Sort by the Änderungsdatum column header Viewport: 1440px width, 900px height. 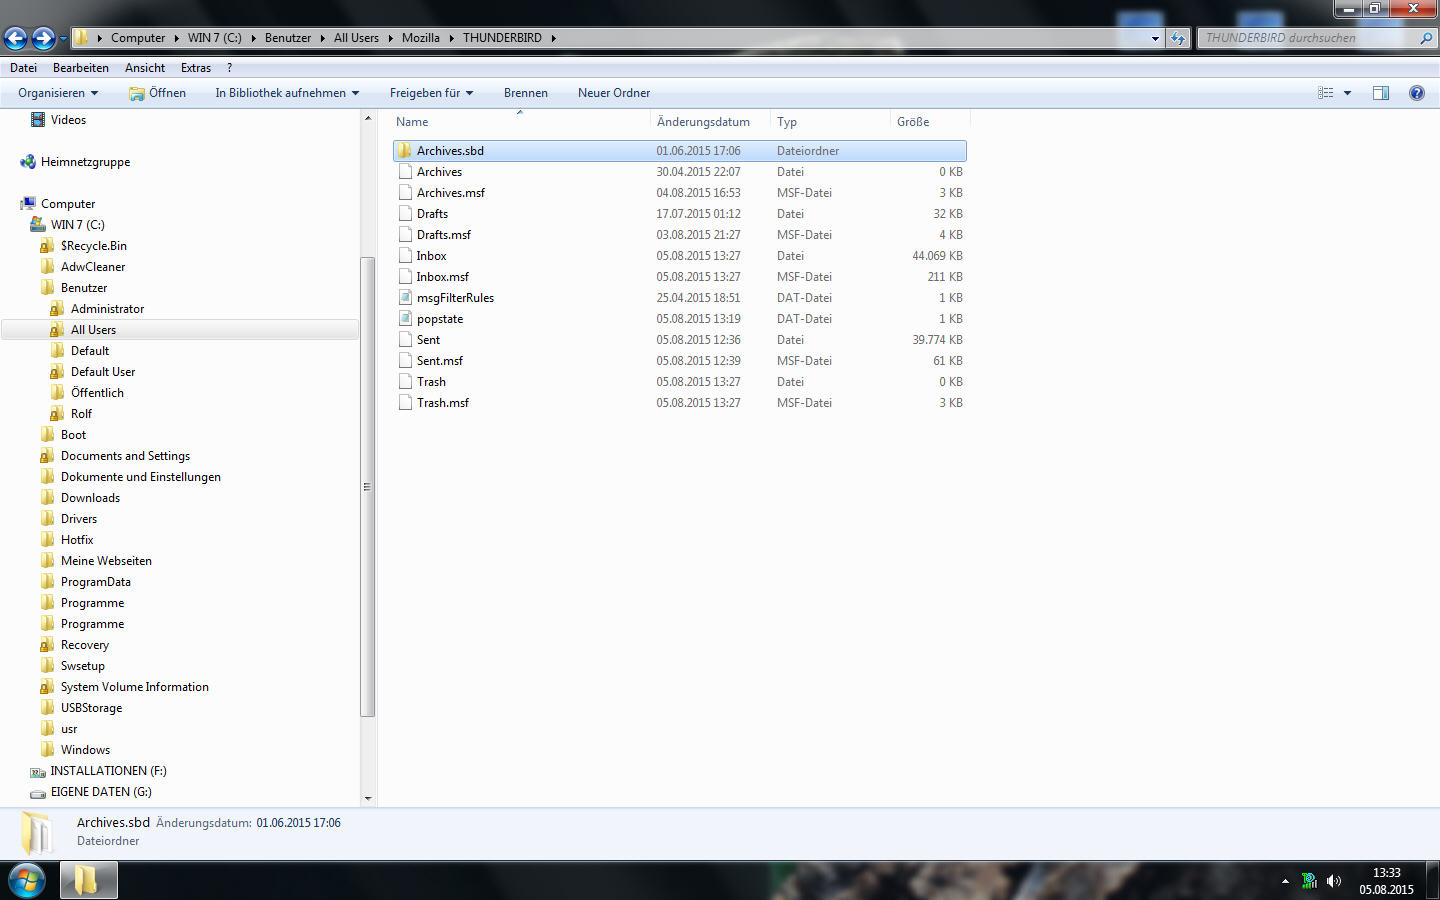[710, 122]
